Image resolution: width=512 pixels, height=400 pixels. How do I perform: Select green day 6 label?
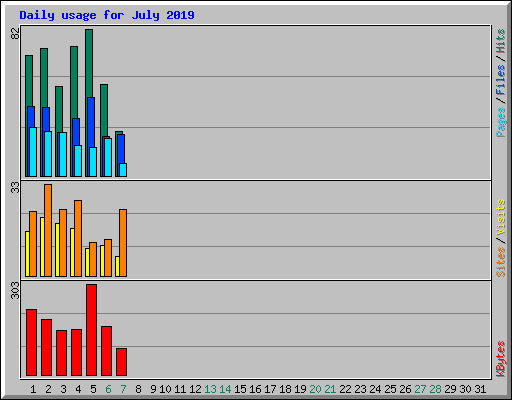point(108,389)
